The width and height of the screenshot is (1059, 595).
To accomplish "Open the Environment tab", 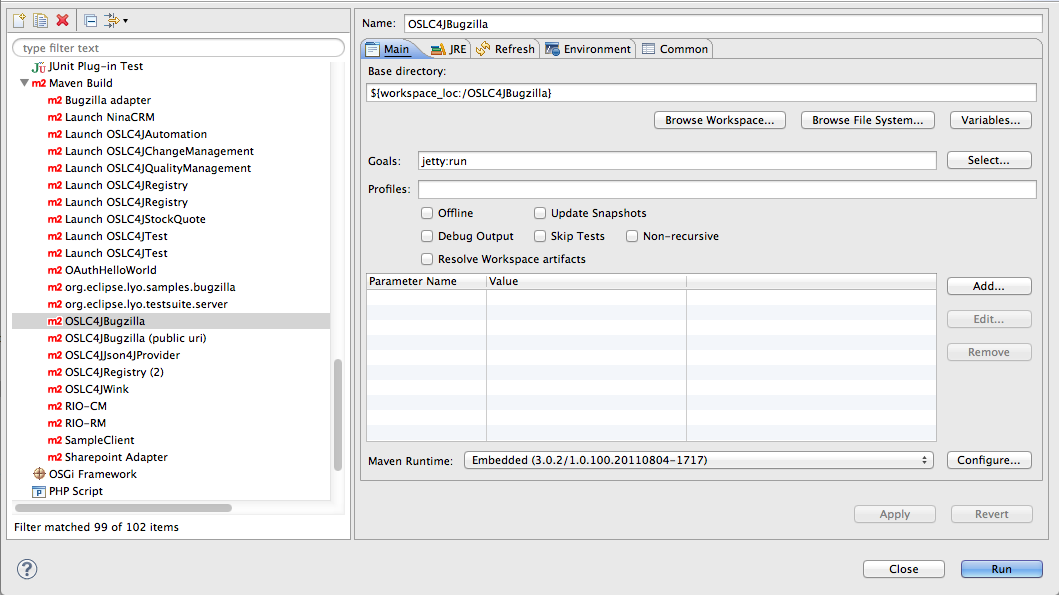I will coord(588,49).
